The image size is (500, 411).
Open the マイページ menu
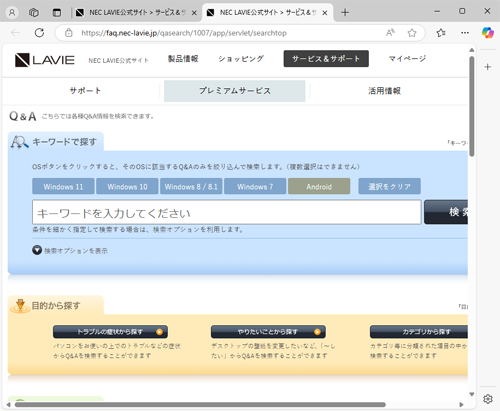point(407,59)
